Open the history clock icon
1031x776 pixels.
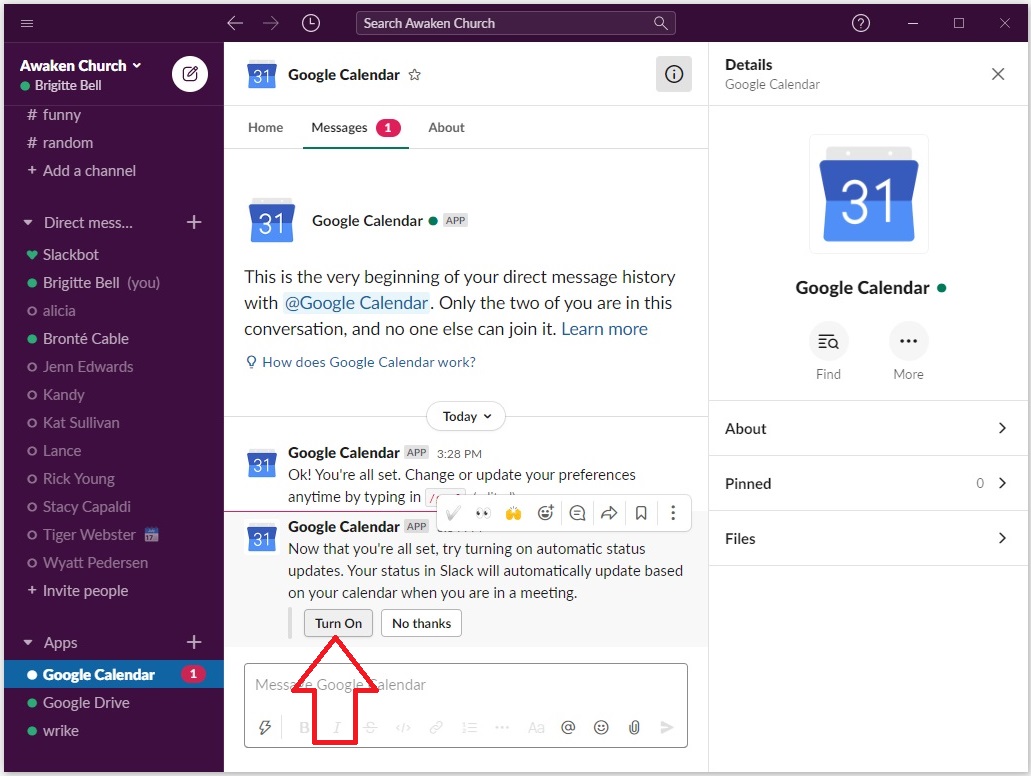[x=310, y=24]
